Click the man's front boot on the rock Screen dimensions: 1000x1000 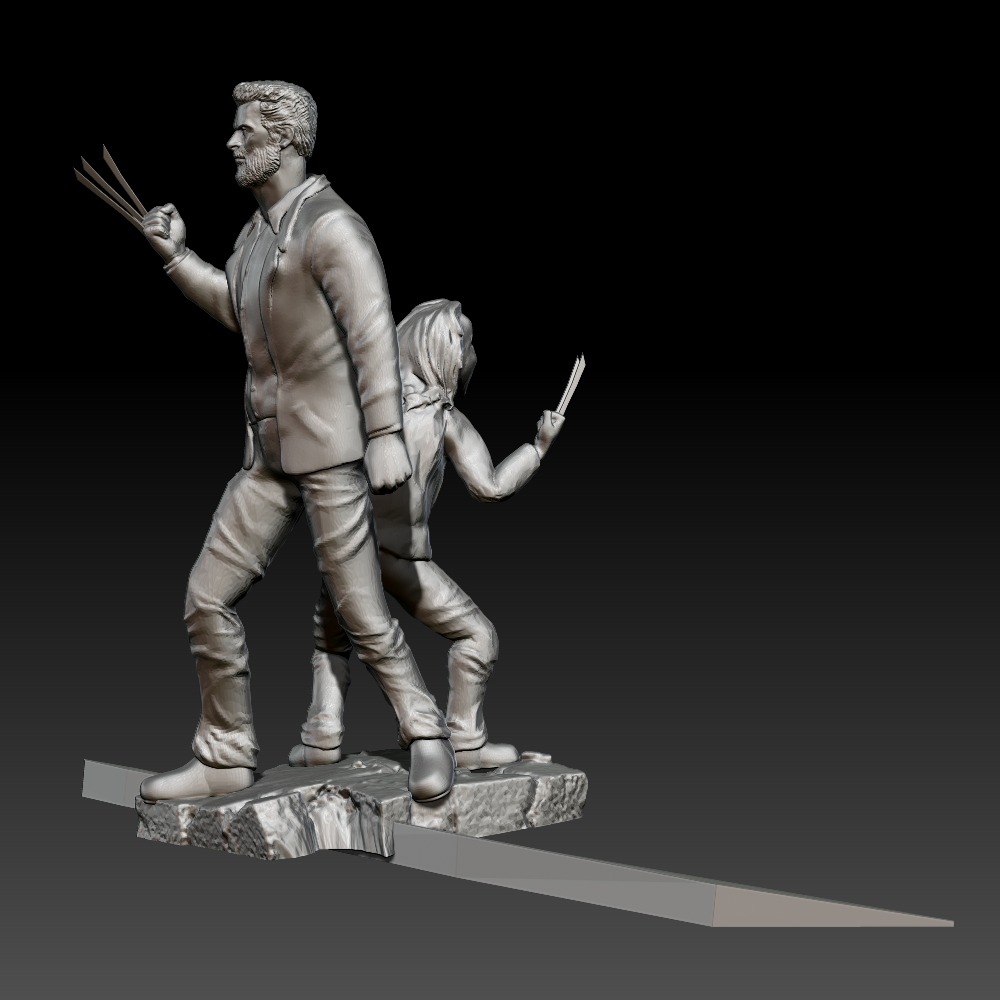pos(197,779)
